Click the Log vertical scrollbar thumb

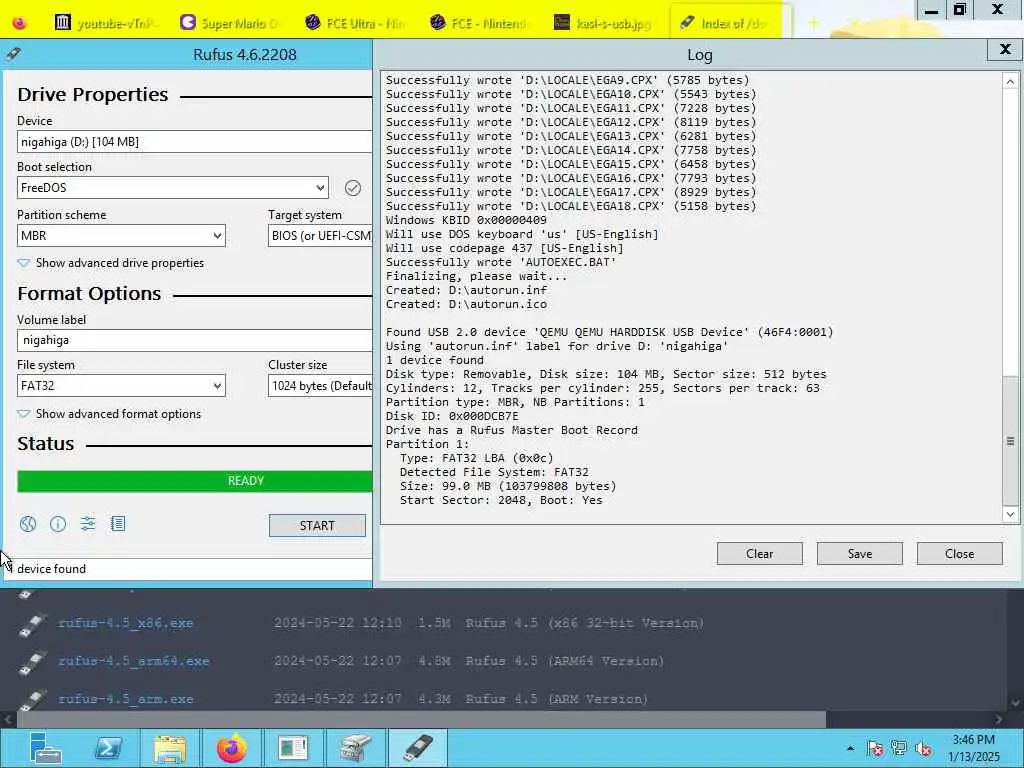pos(1010,441)
